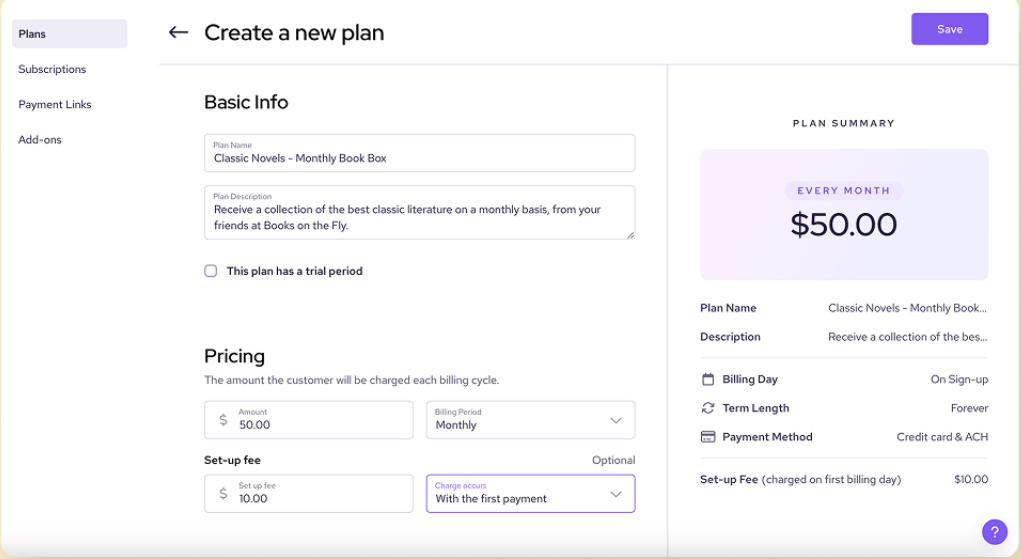Click the Term Length refresh icon
Viewport: 1021px width, 559px height.
coord(708,408)
